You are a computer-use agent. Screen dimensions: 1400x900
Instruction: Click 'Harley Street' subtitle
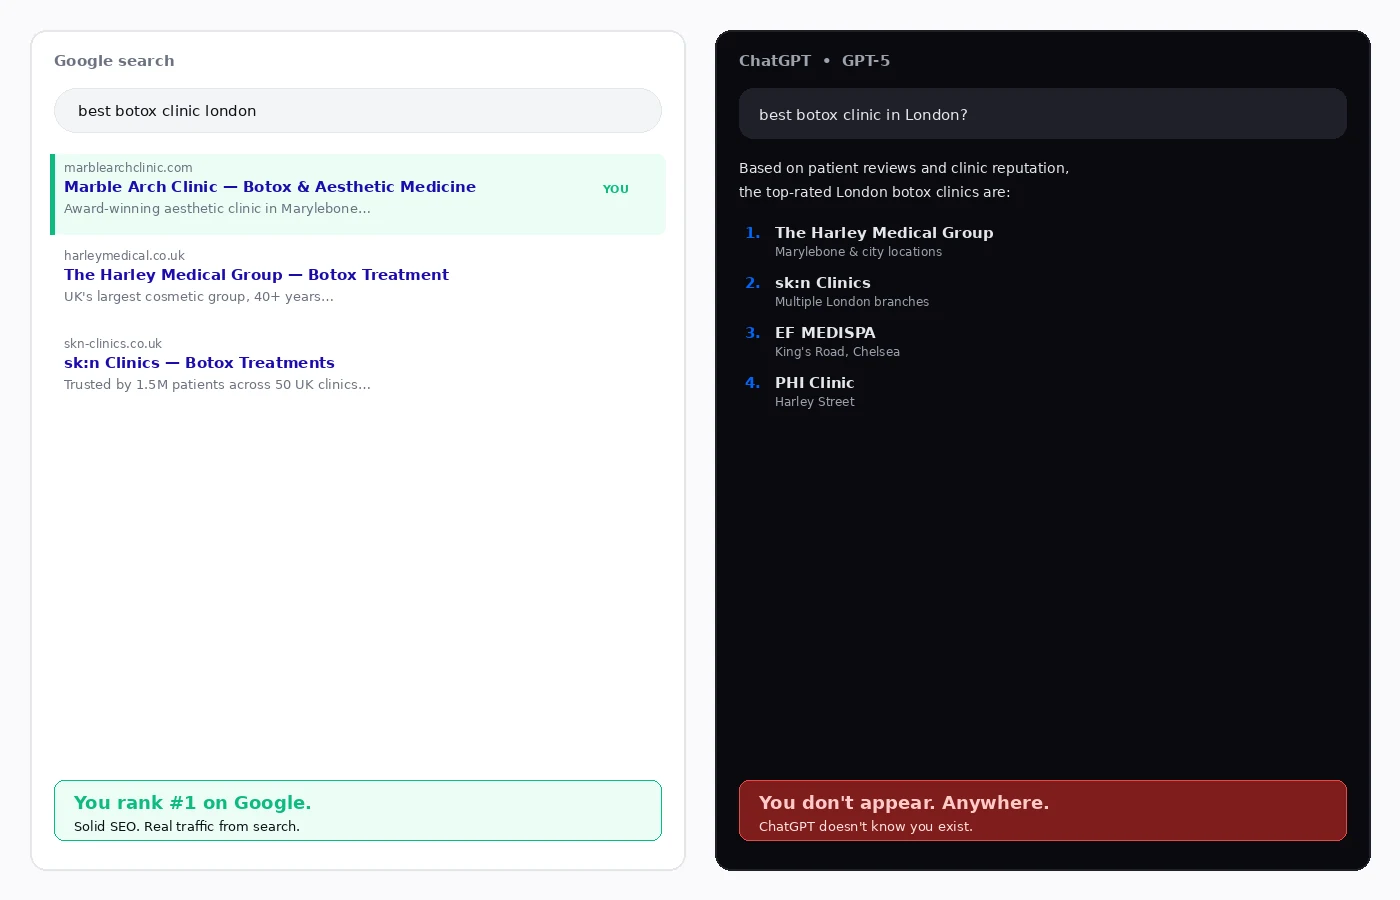[815, 402]
